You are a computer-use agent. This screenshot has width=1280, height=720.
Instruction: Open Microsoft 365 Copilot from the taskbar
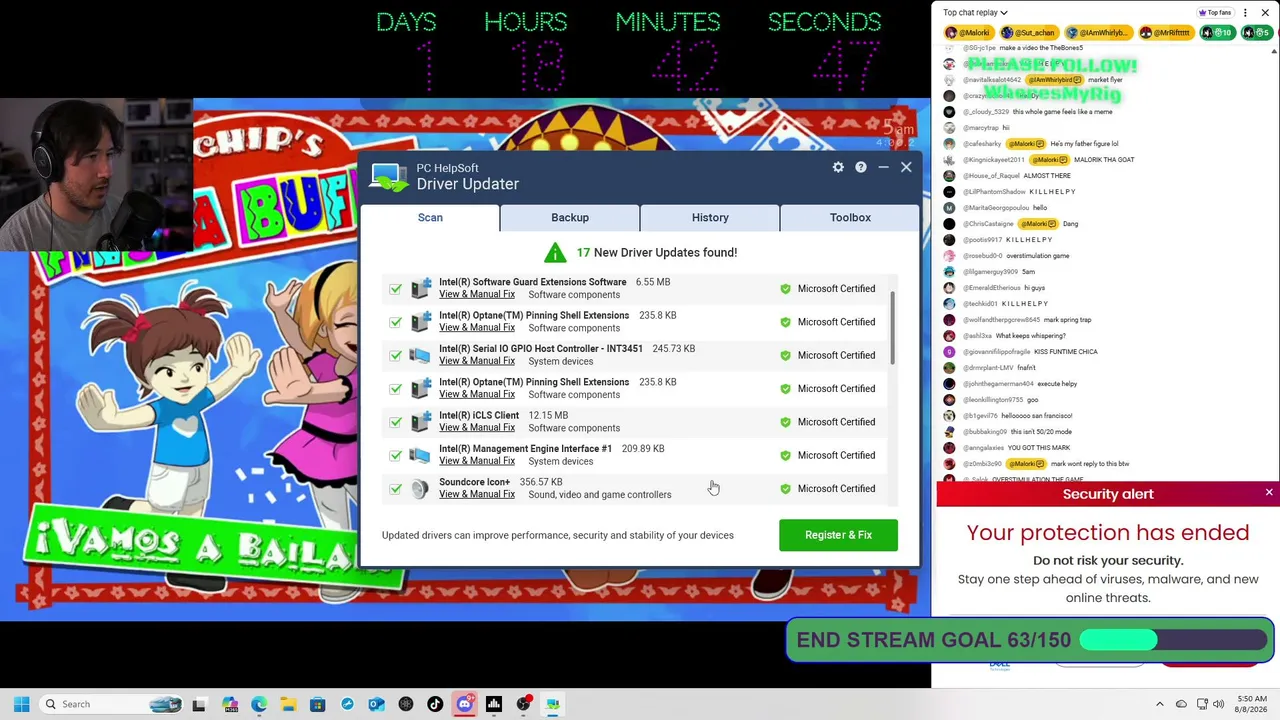pos(230,704)
